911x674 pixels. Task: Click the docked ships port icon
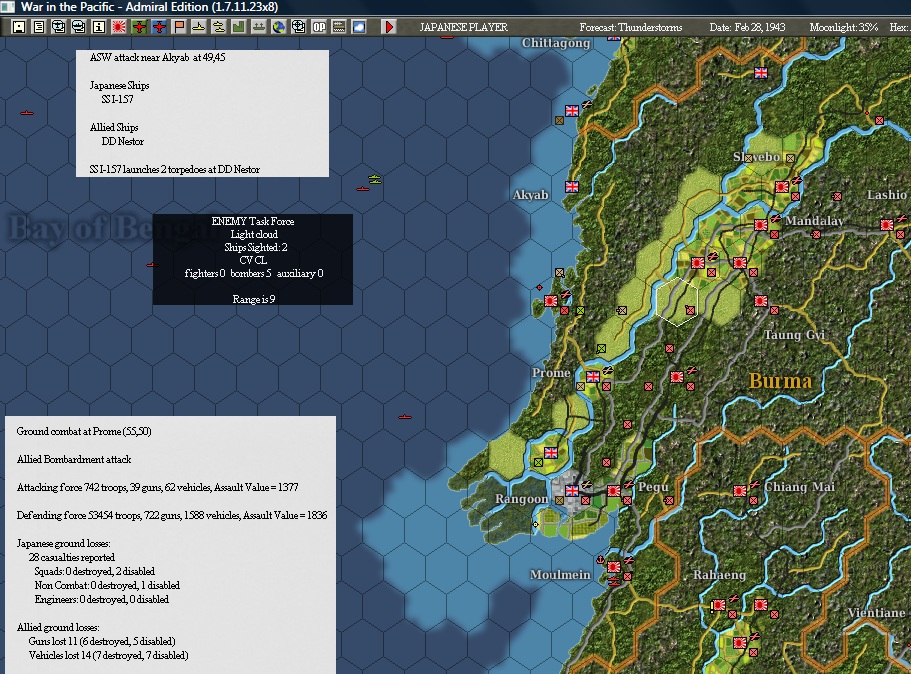click(x=259, y=27)
